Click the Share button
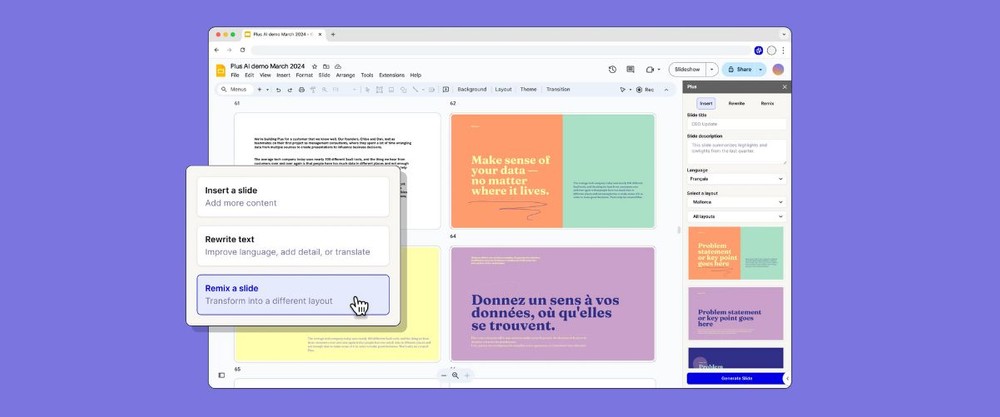This screenshot has height=417, width=1000. (741, 70)
